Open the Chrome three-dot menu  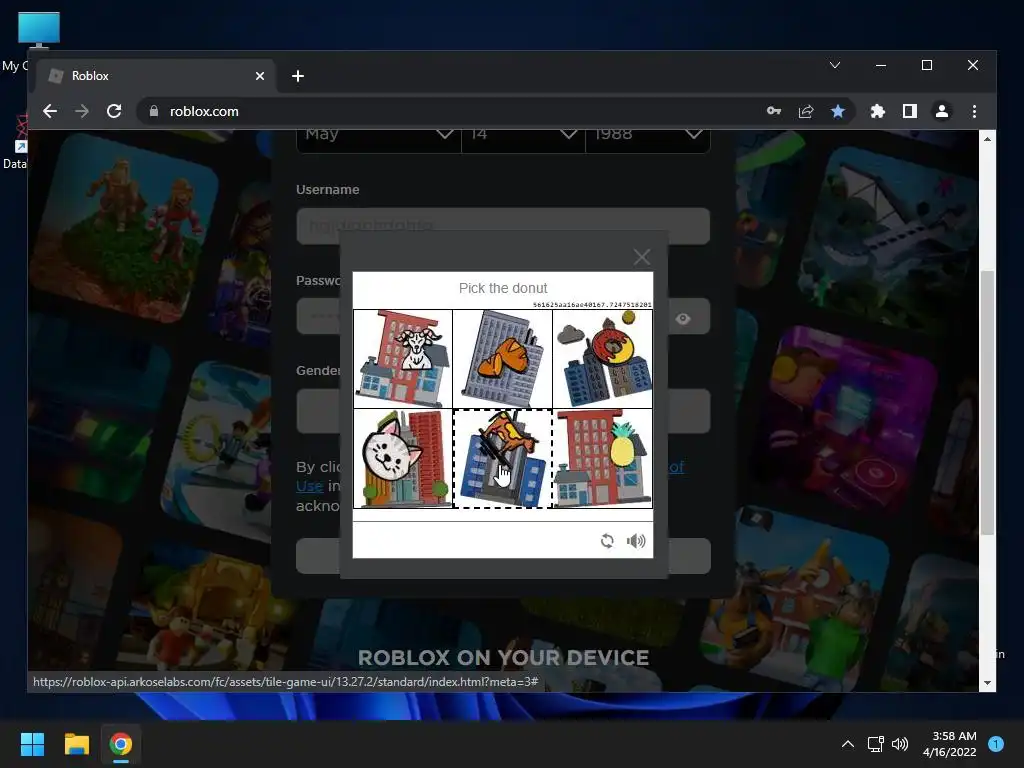tap(974, 111)
